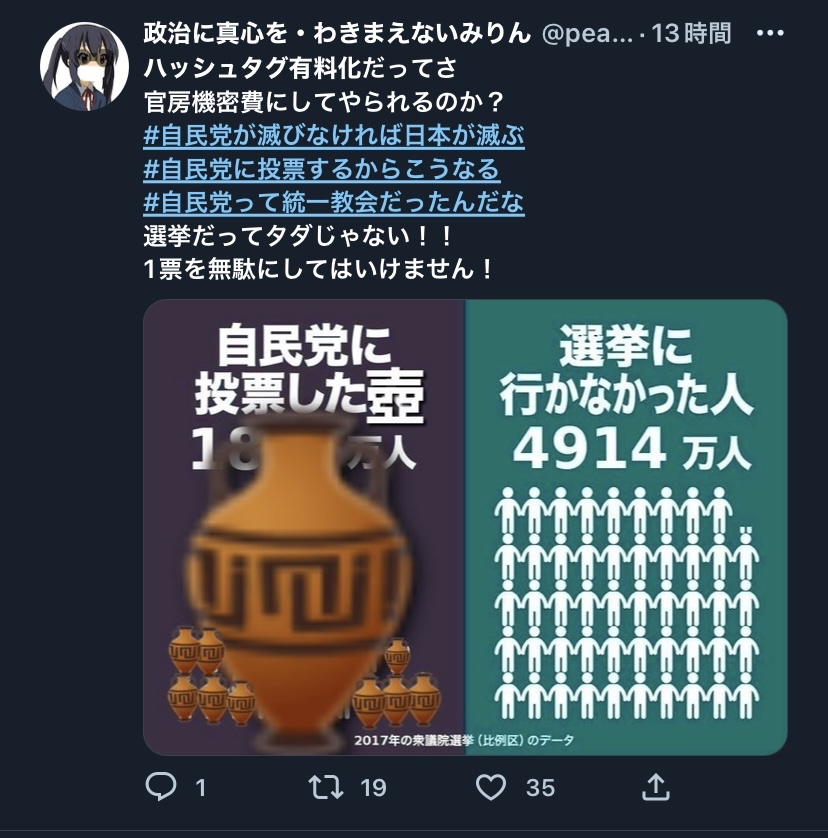Retweet the post with the retweet icon
Screen dimensions: 828x838
326,787
